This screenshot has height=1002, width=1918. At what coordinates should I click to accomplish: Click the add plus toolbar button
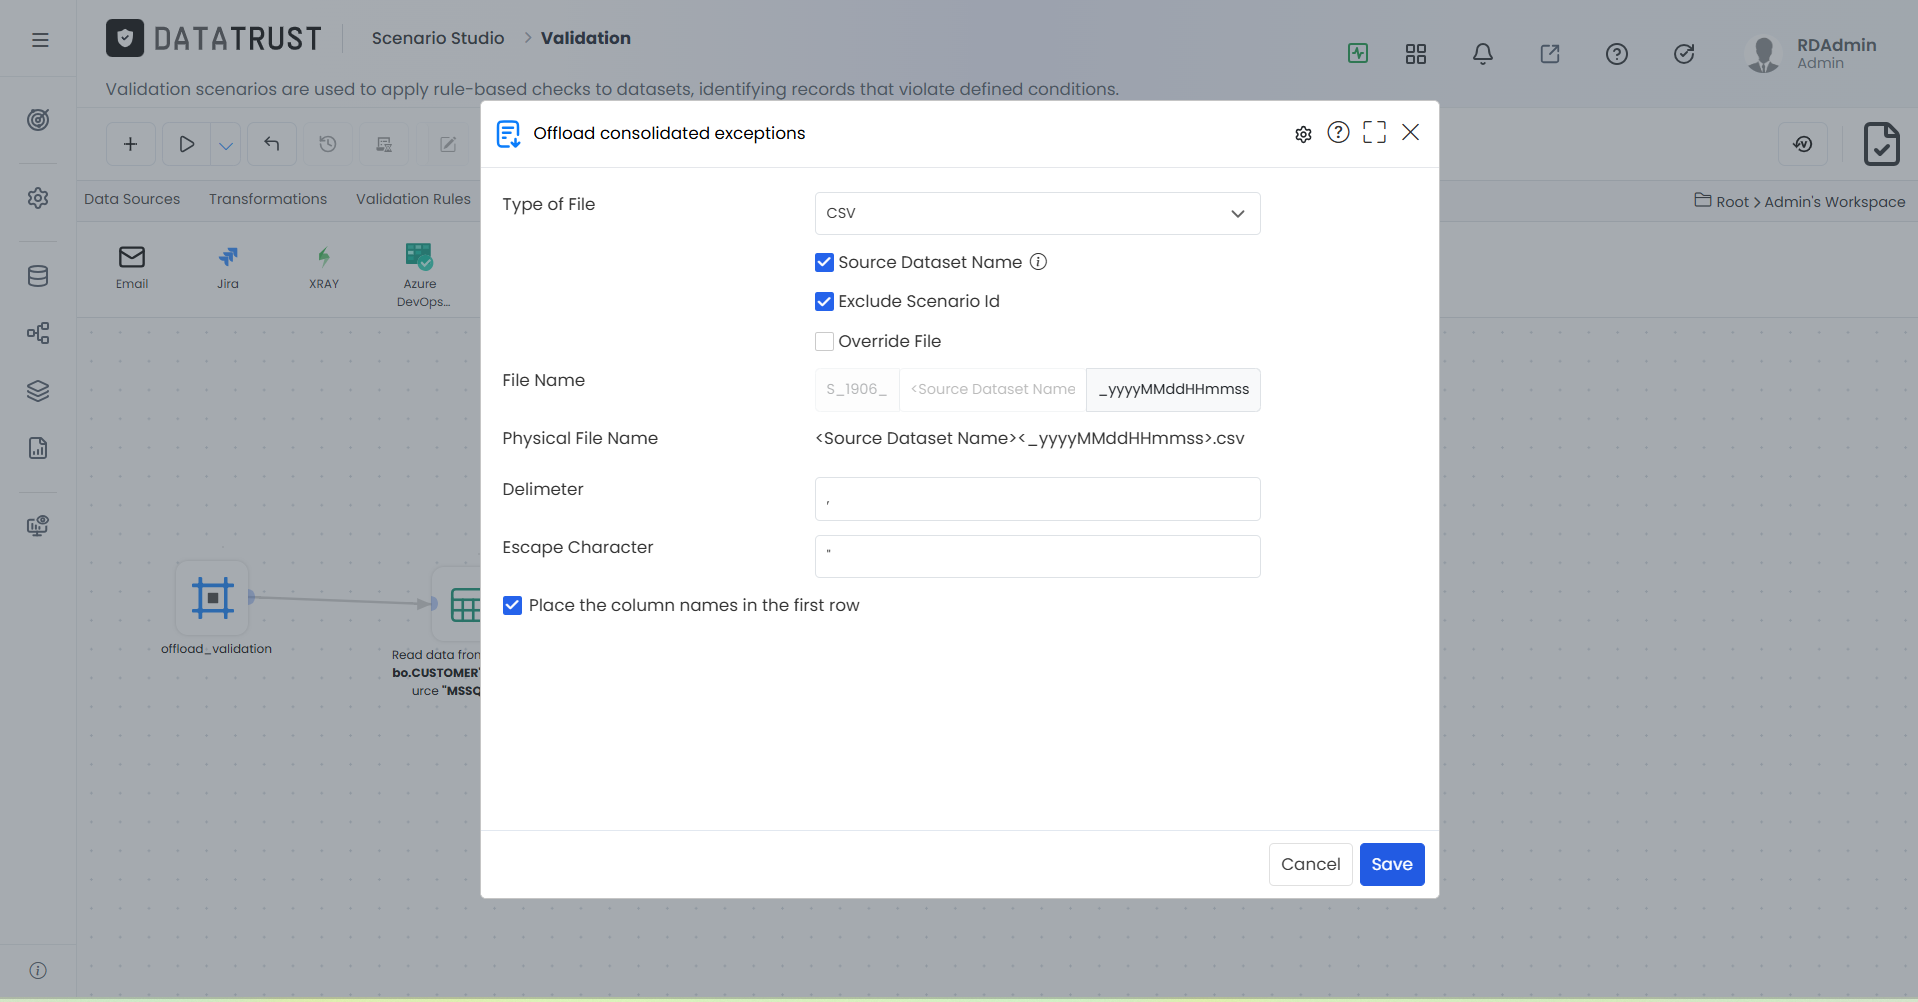coord(130,144)
